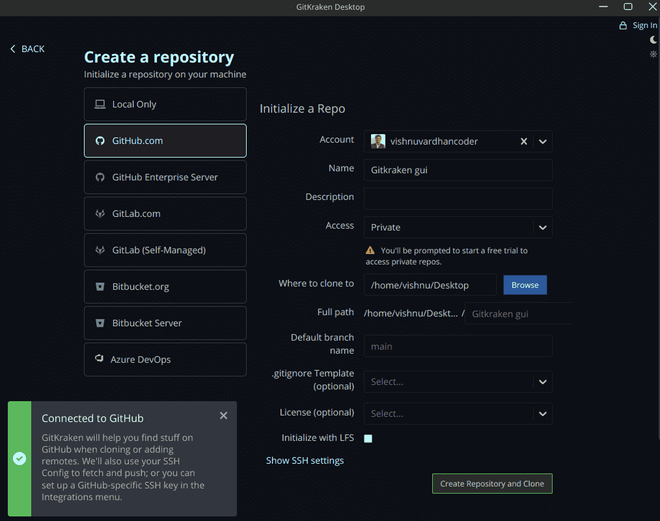
Task: Select the Azure DevOps option
Action: tap(165, 359)
